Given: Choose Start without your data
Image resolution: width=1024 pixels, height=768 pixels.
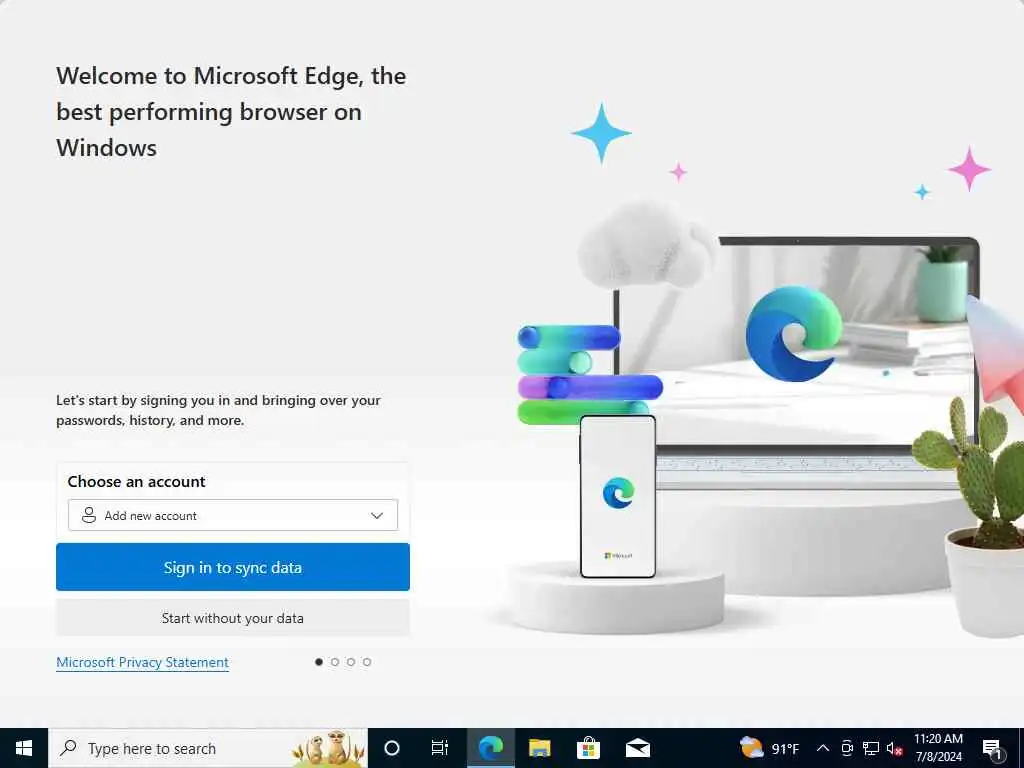Looking at the screenshot, I should [233, 618].
